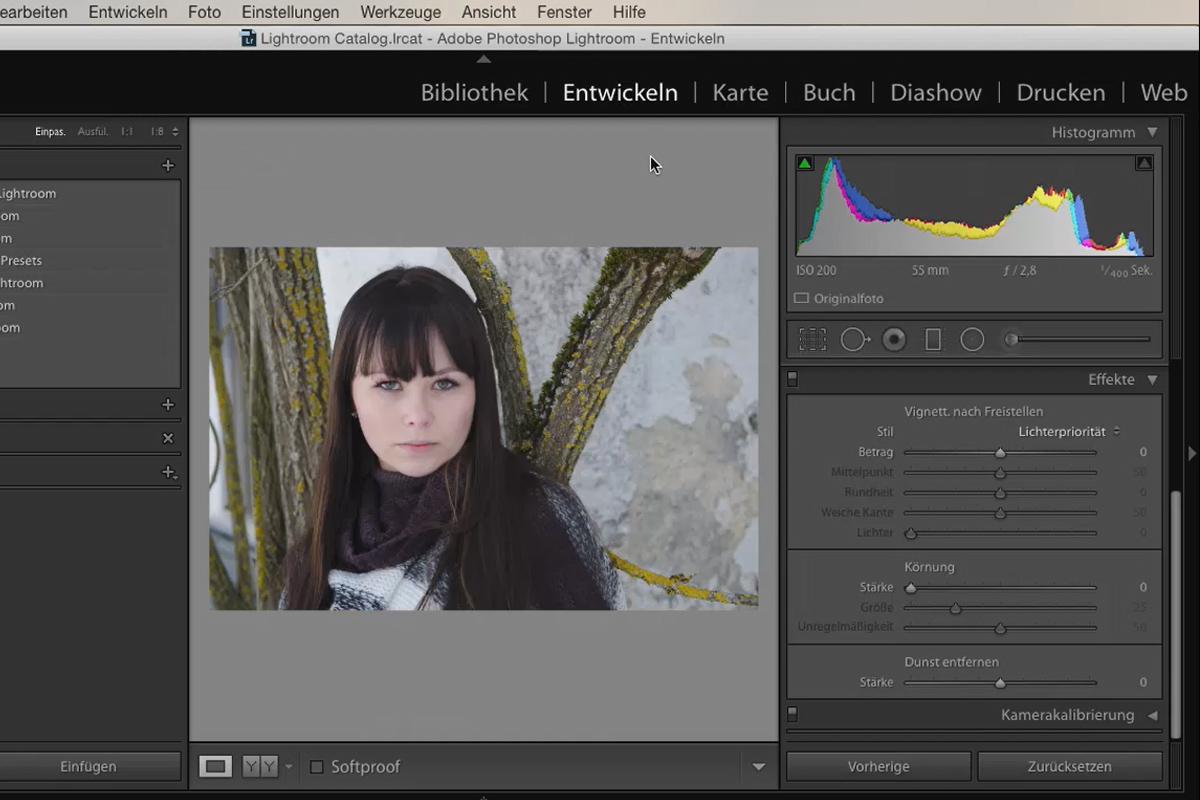Choose the graduated filter tool

pos(933,340)
